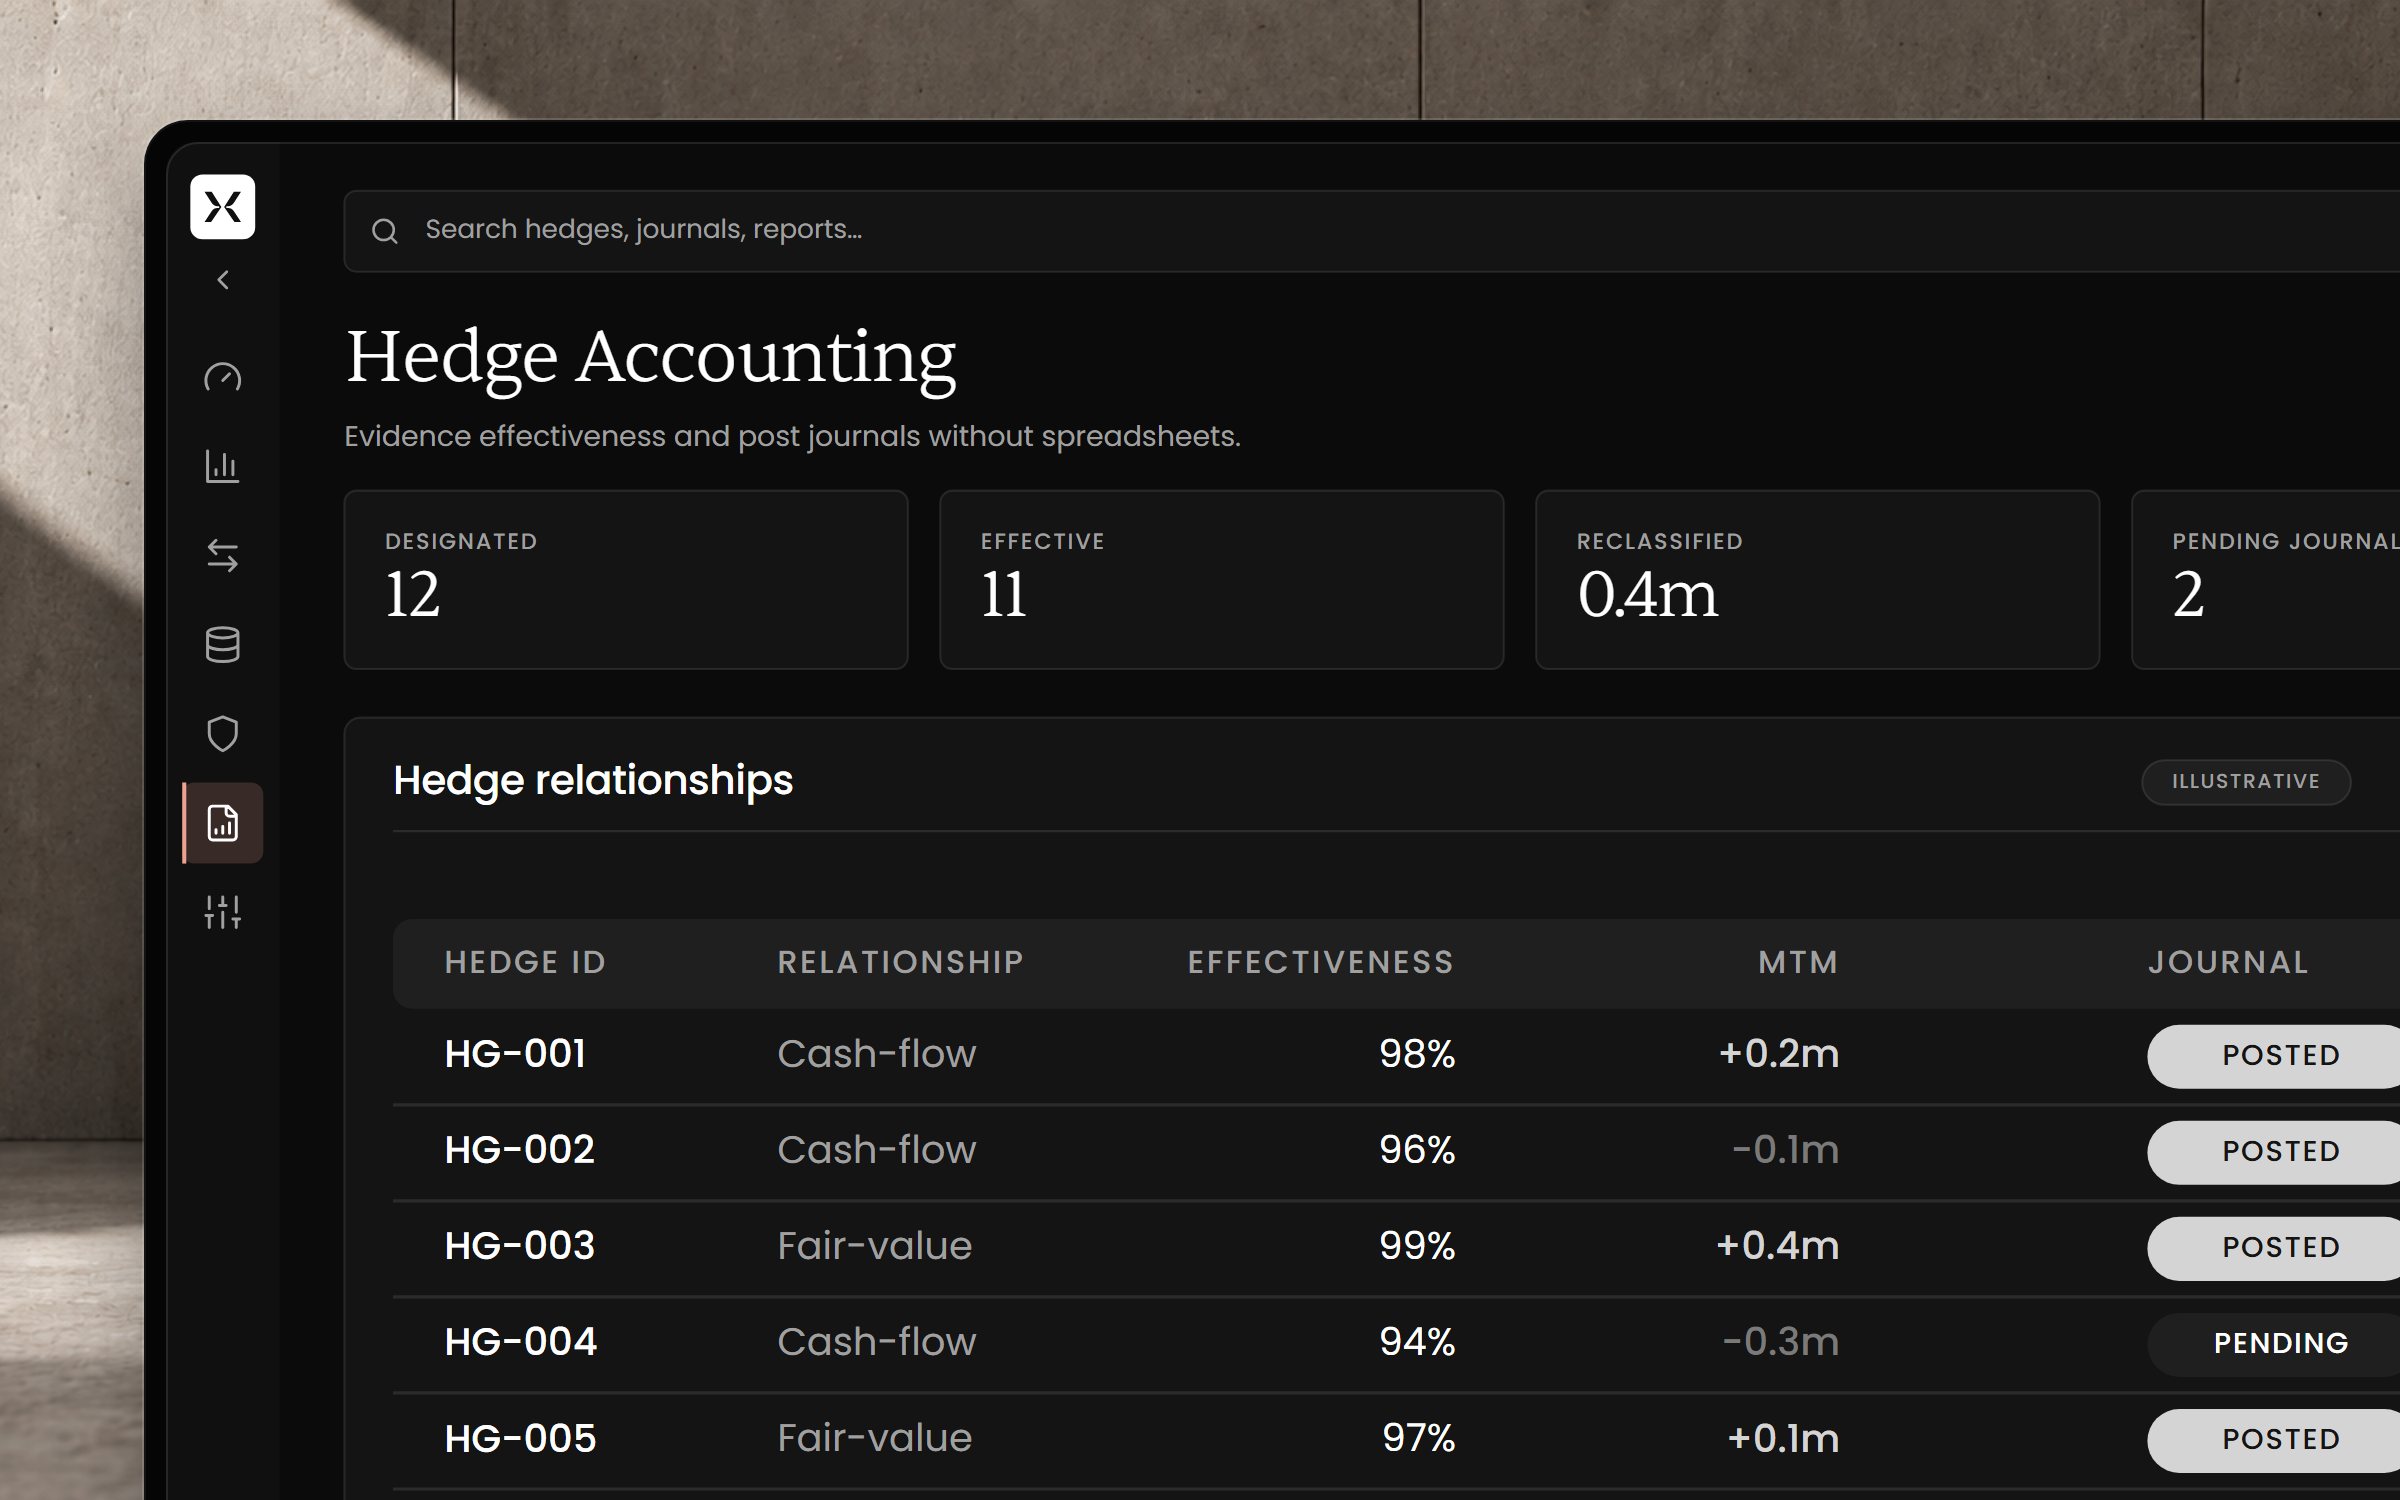Click the magnifier search icon
Image resolution: width=2400 pixels, height=1500 pixels.
(385, 231)
